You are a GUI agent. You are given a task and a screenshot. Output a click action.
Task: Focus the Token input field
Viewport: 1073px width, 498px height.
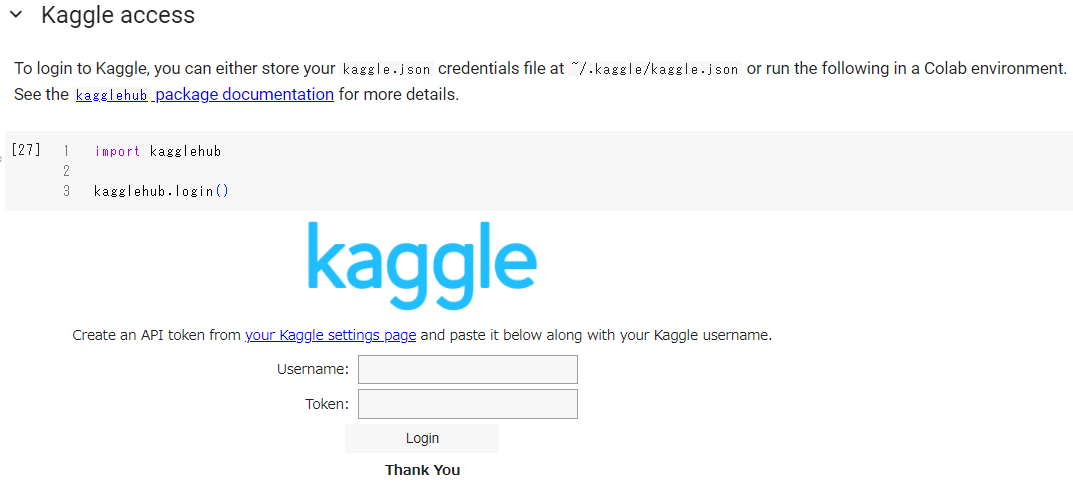pos(468,404)
